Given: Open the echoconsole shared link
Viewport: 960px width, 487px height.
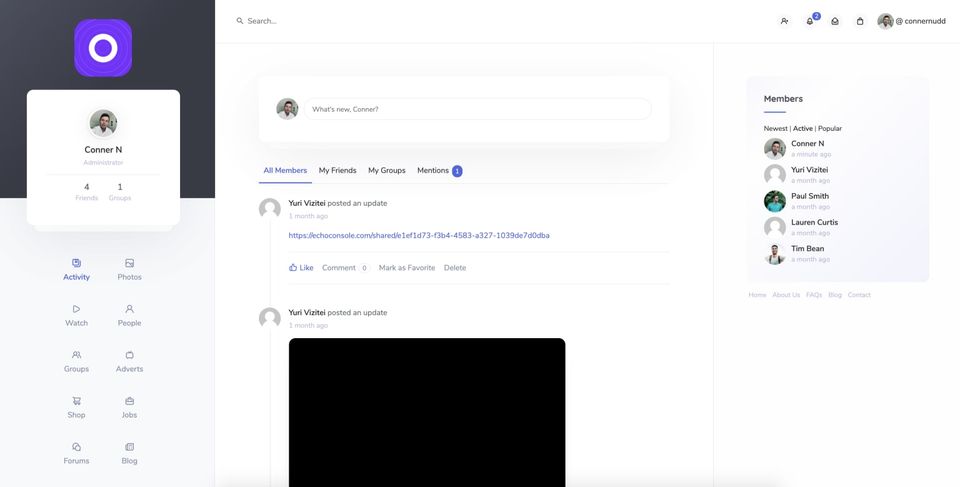Looking at the screenshot, I should click(419, 235).
